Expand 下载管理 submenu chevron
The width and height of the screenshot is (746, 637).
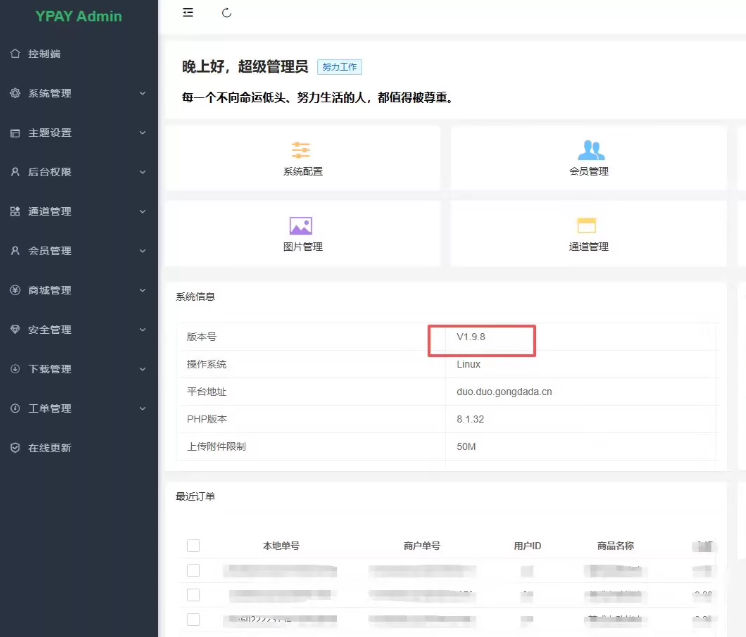click(x=143, y=369)
